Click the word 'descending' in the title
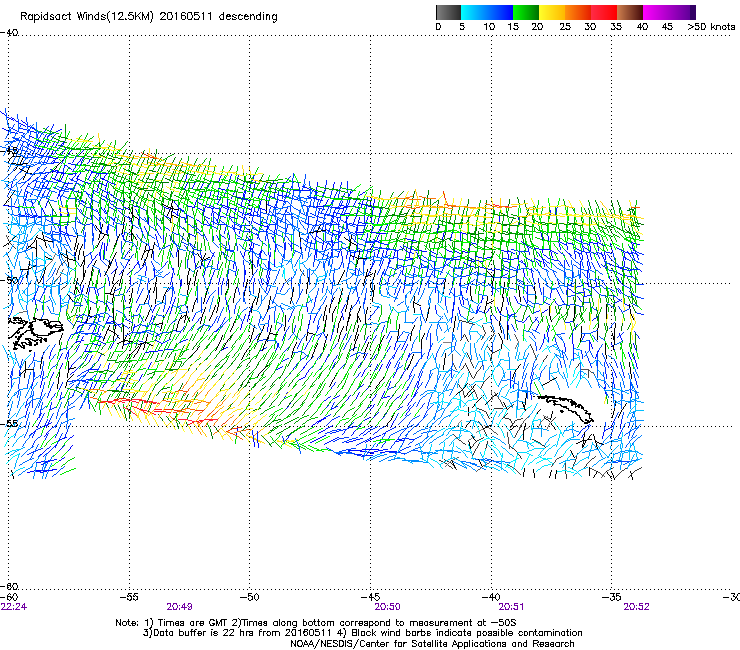The height and width of the screenshot is (650, 740). [248, 17]
